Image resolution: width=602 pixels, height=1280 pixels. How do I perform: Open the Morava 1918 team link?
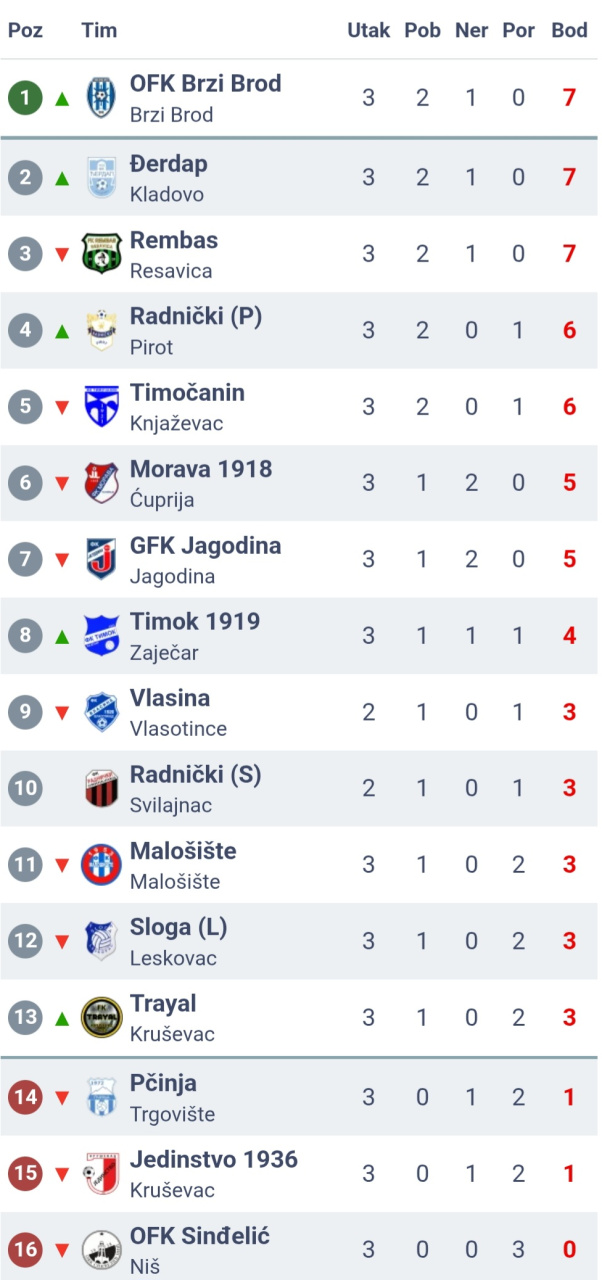[x=201, y=469]
